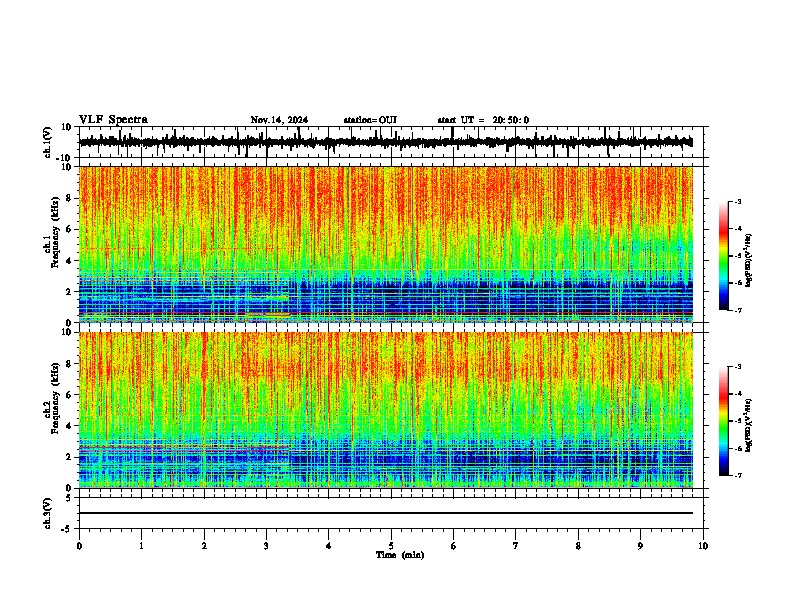Viewport: 792px width, 612px height.
Task: Click the ch.3(V) axis label
Action: [x=48, y=514]
